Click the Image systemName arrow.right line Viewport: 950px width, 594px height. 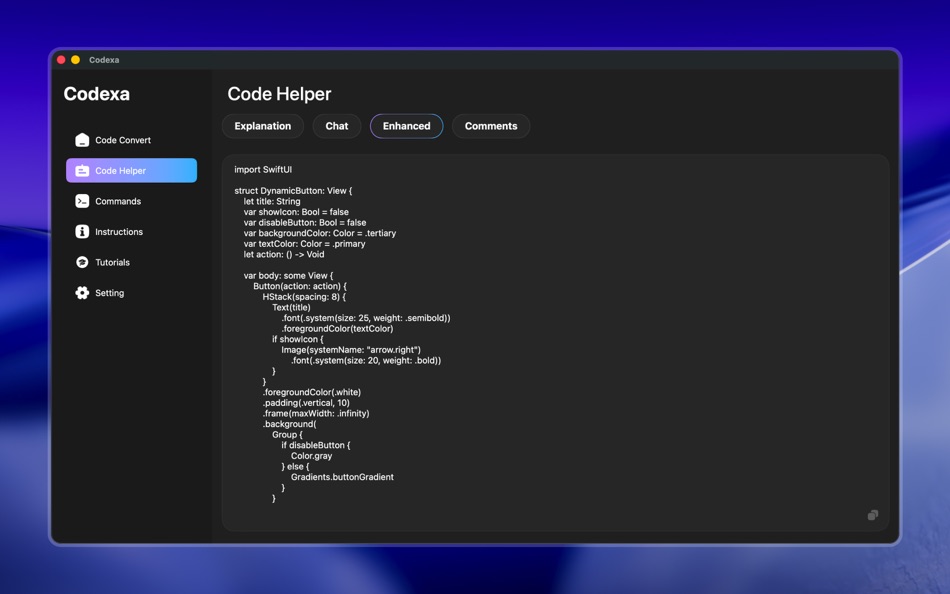[351, 350]
